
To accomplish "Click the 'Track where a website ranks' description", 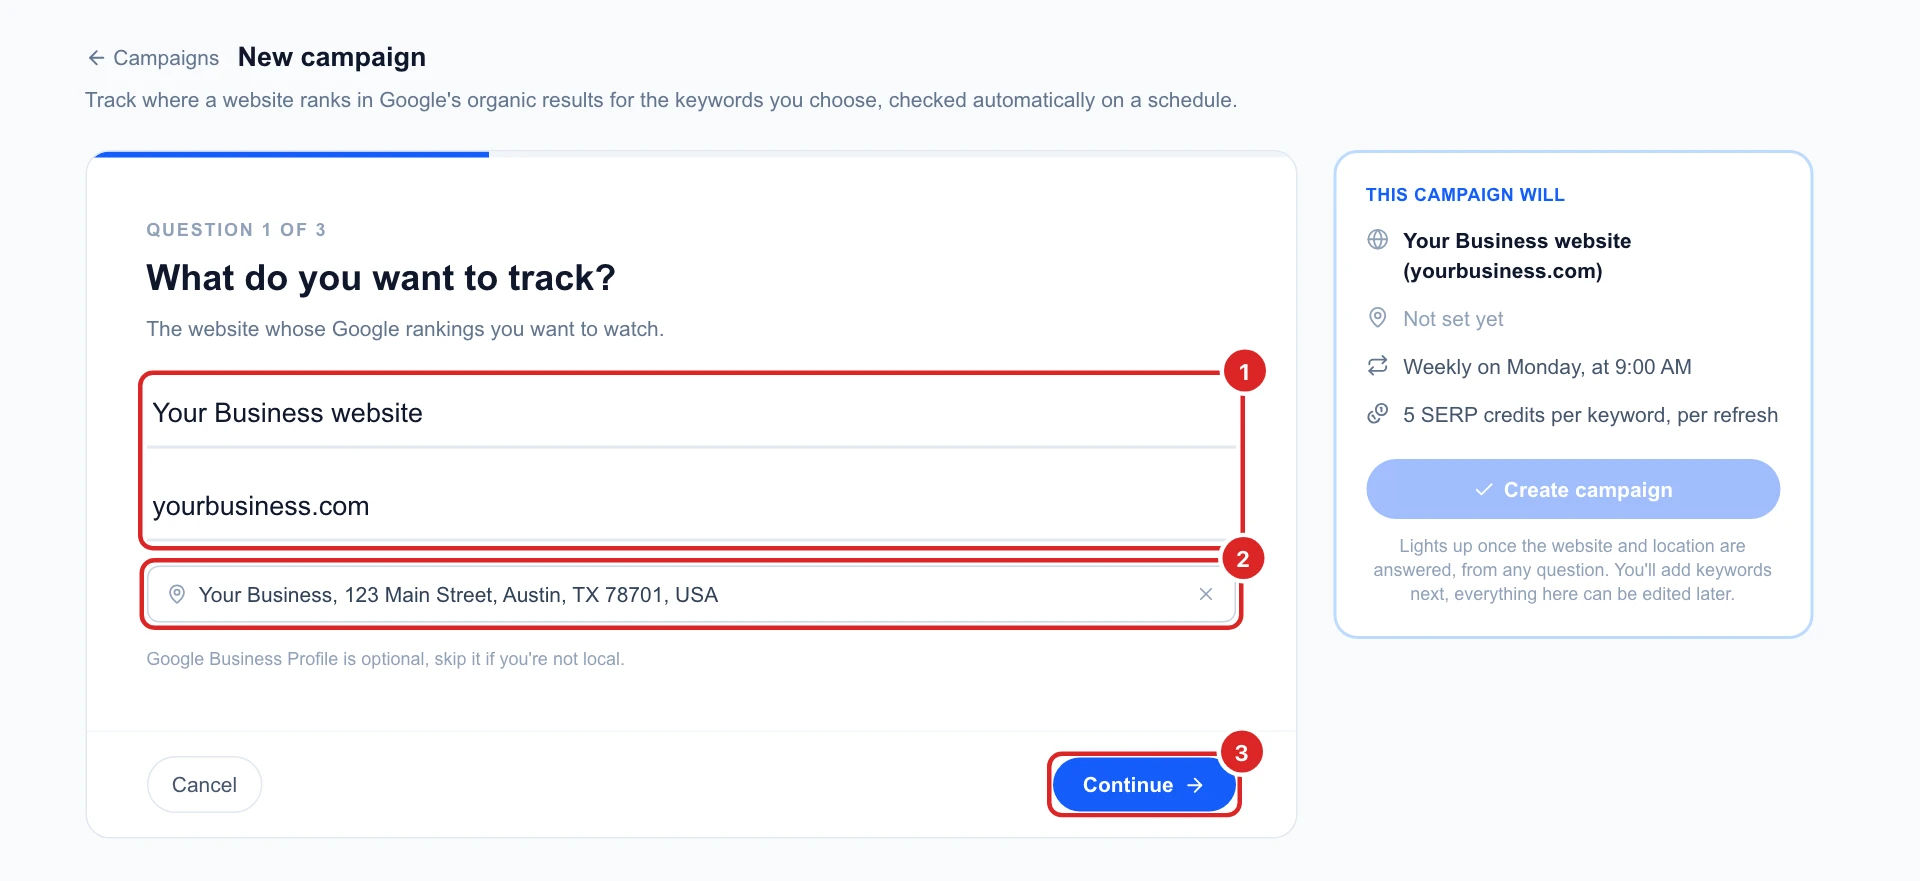I will coord(661,100).
